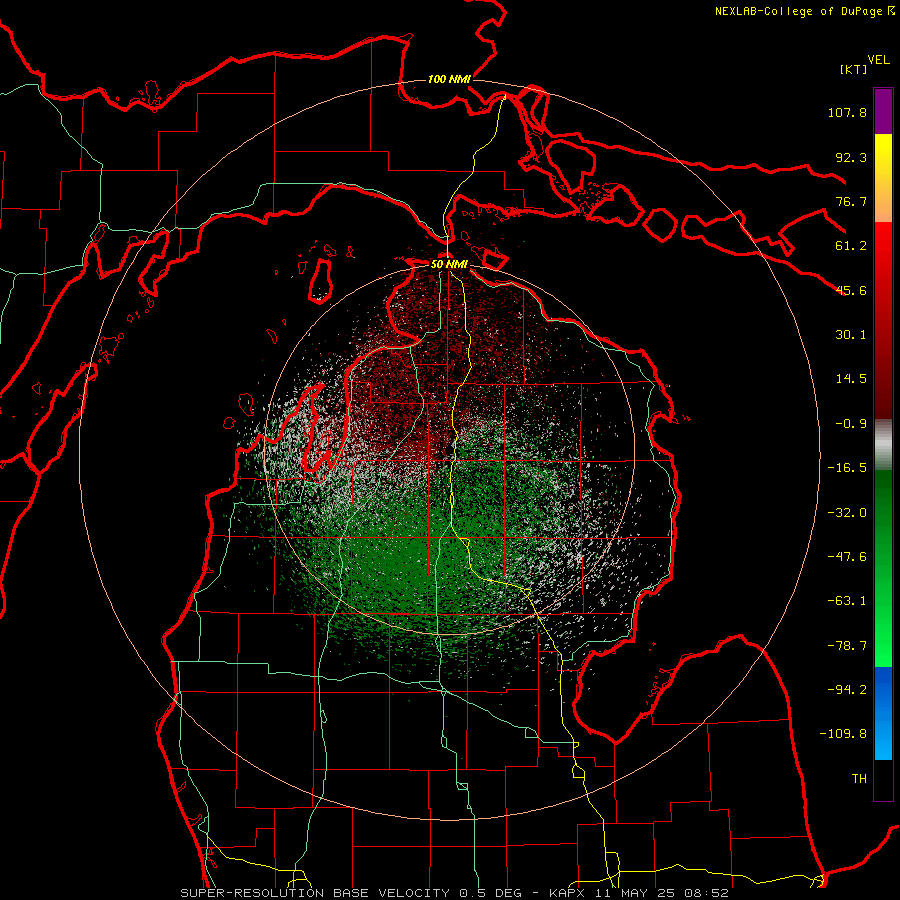Click the 92.3 velocity scale value

(x=851, y=157)
